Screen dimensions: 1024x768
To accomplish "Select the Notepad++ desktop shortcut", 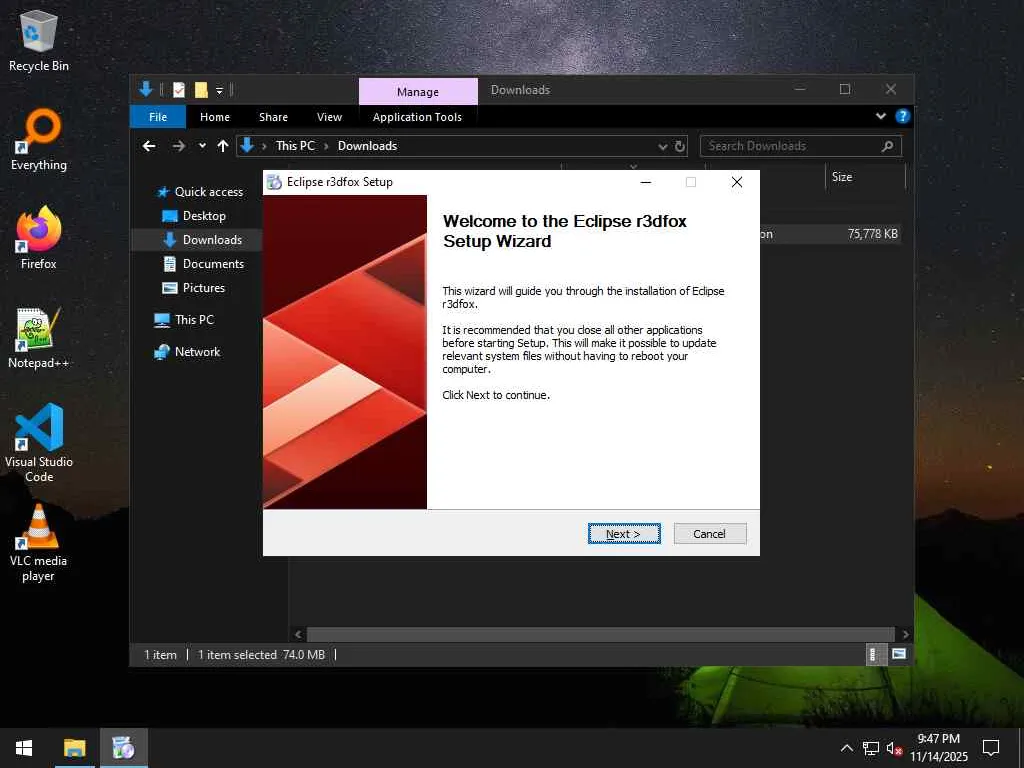I will click(x=39, y=338).
